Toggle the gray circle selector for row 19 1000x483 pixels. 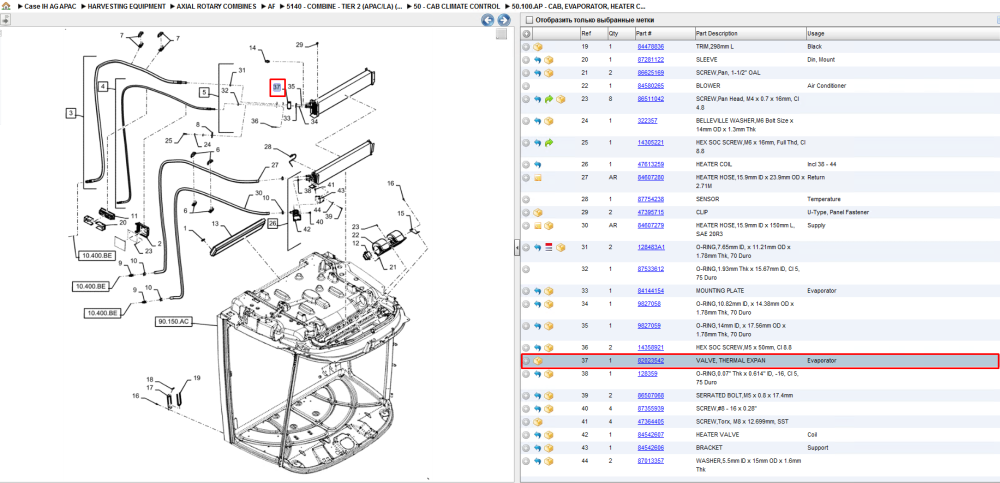(x=526, y=47)
